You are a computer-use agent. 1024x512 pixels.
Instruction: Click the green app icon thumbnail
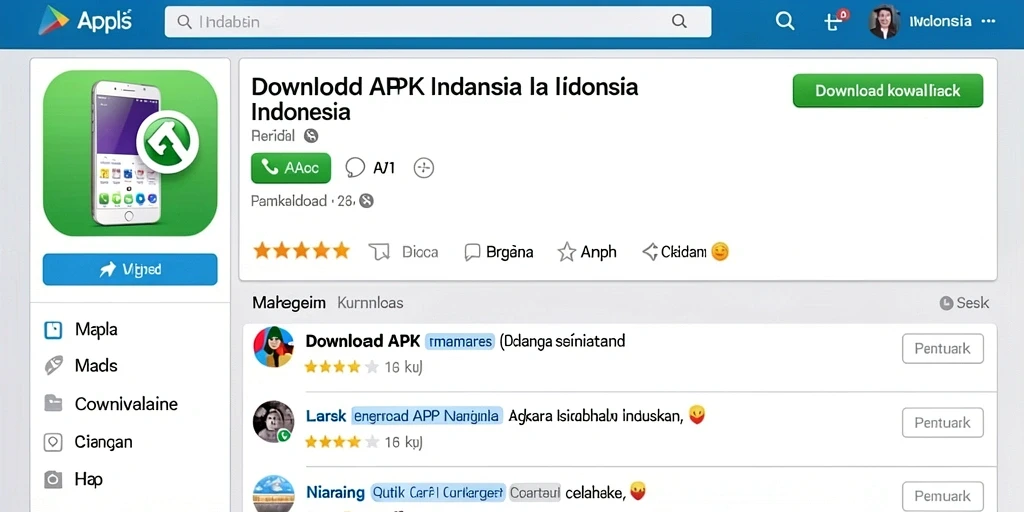pos(130,153)
